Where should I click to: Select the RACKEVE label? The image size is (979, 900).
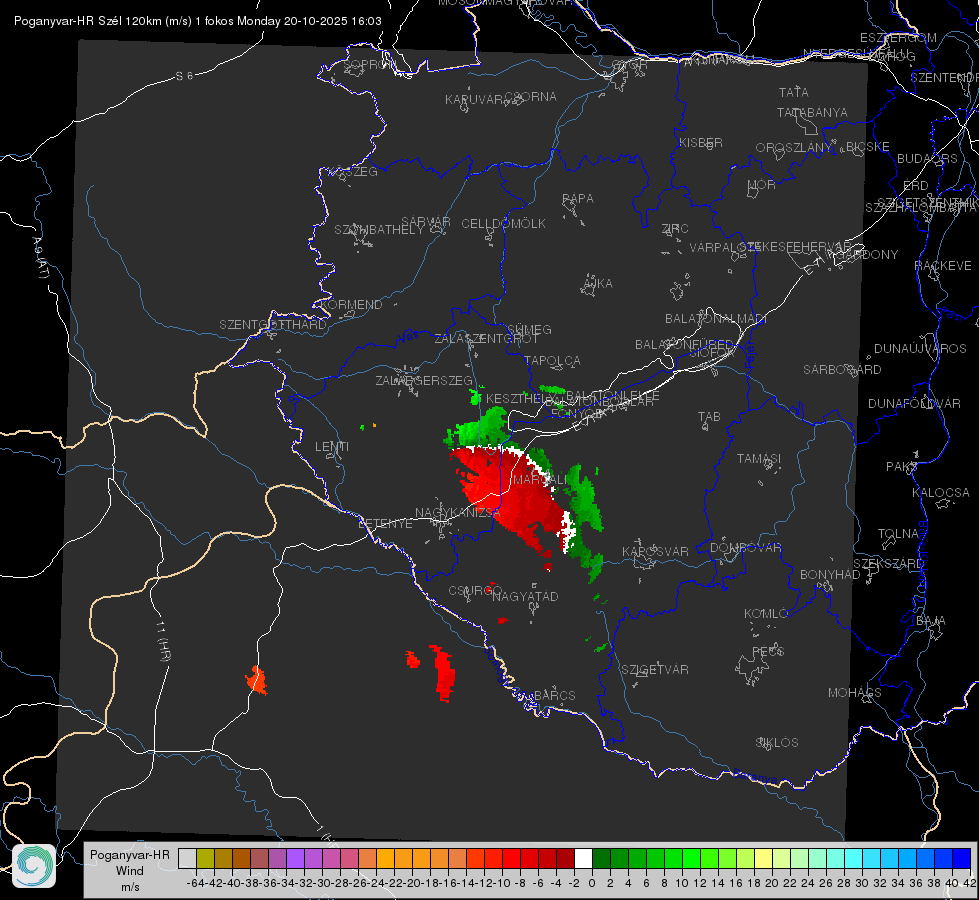pyautogui.click(x=943, y=266)
